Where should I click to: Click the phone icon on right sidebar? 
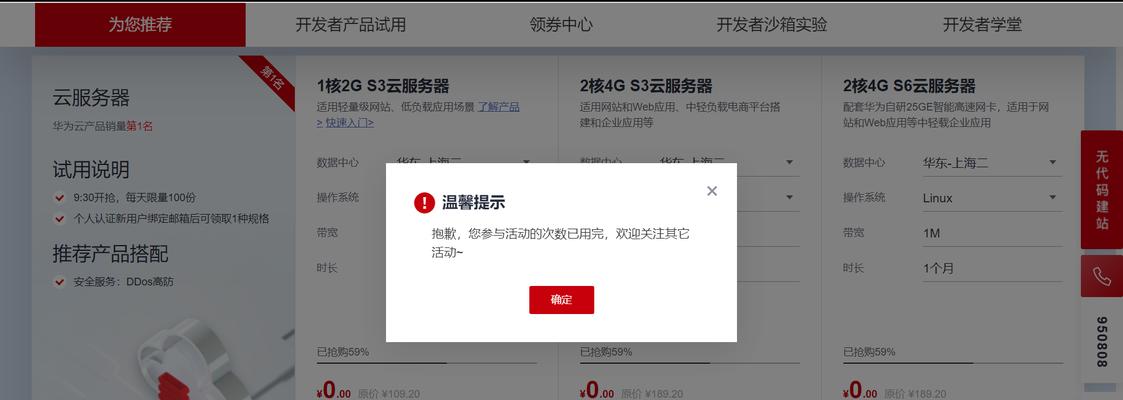coord(1102,276)
